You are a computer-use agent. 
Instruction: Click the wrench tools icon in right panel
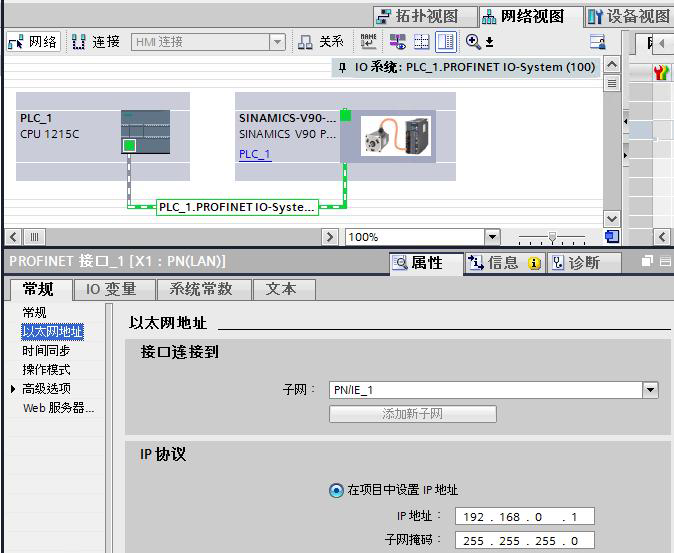662,72
